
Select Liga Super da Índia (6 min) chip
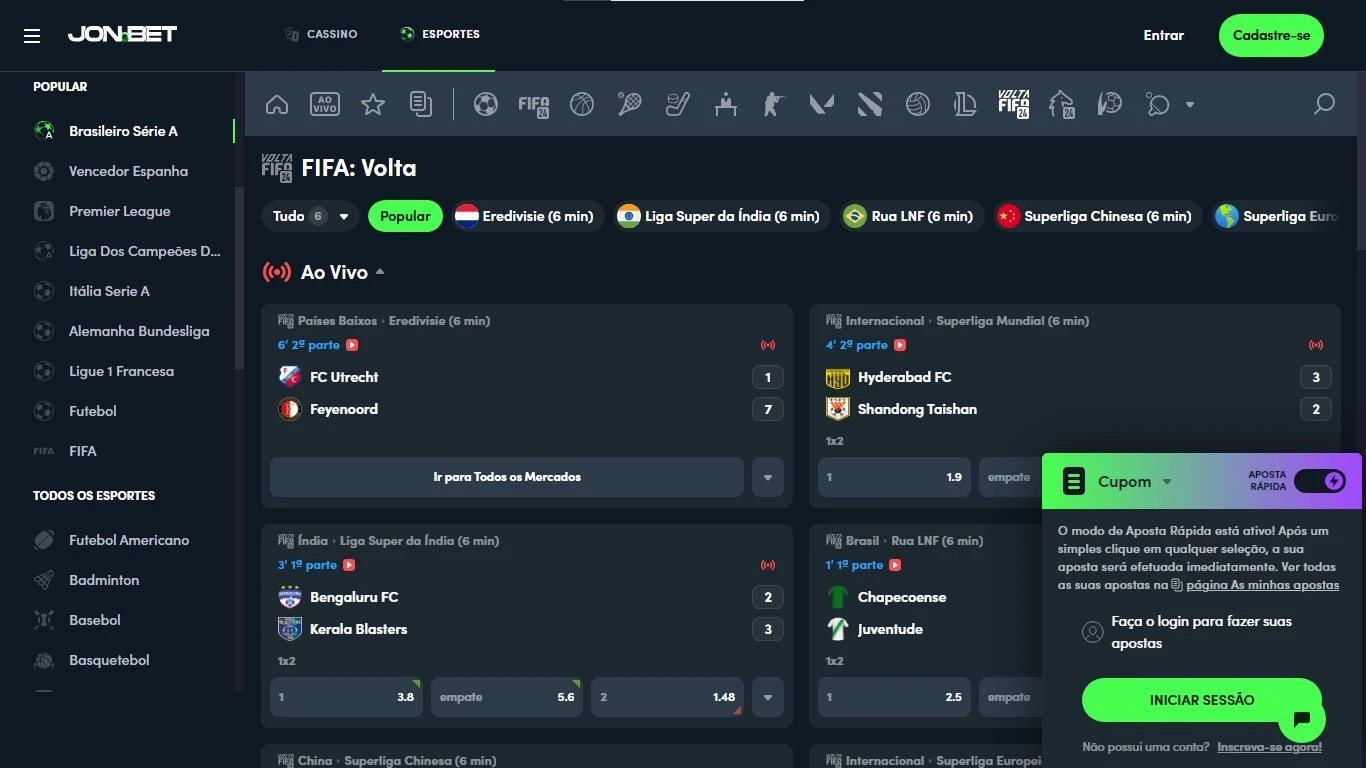722,216
